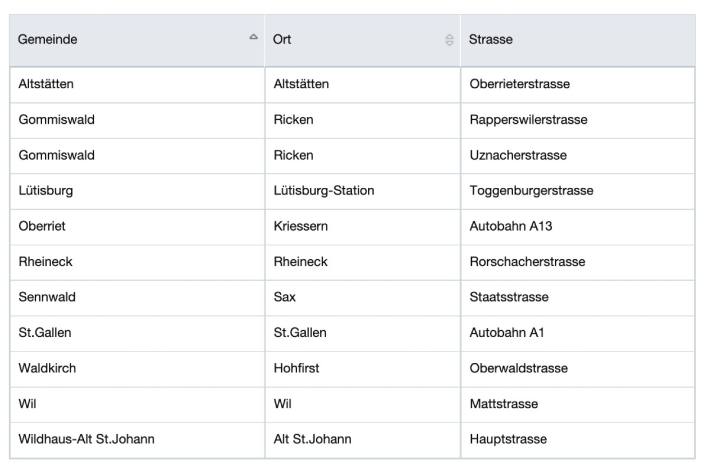The width and height of the screenshot is (710, 473).
Task: Toggle the Ort column sort arrows
Action: tap(449, 40)
